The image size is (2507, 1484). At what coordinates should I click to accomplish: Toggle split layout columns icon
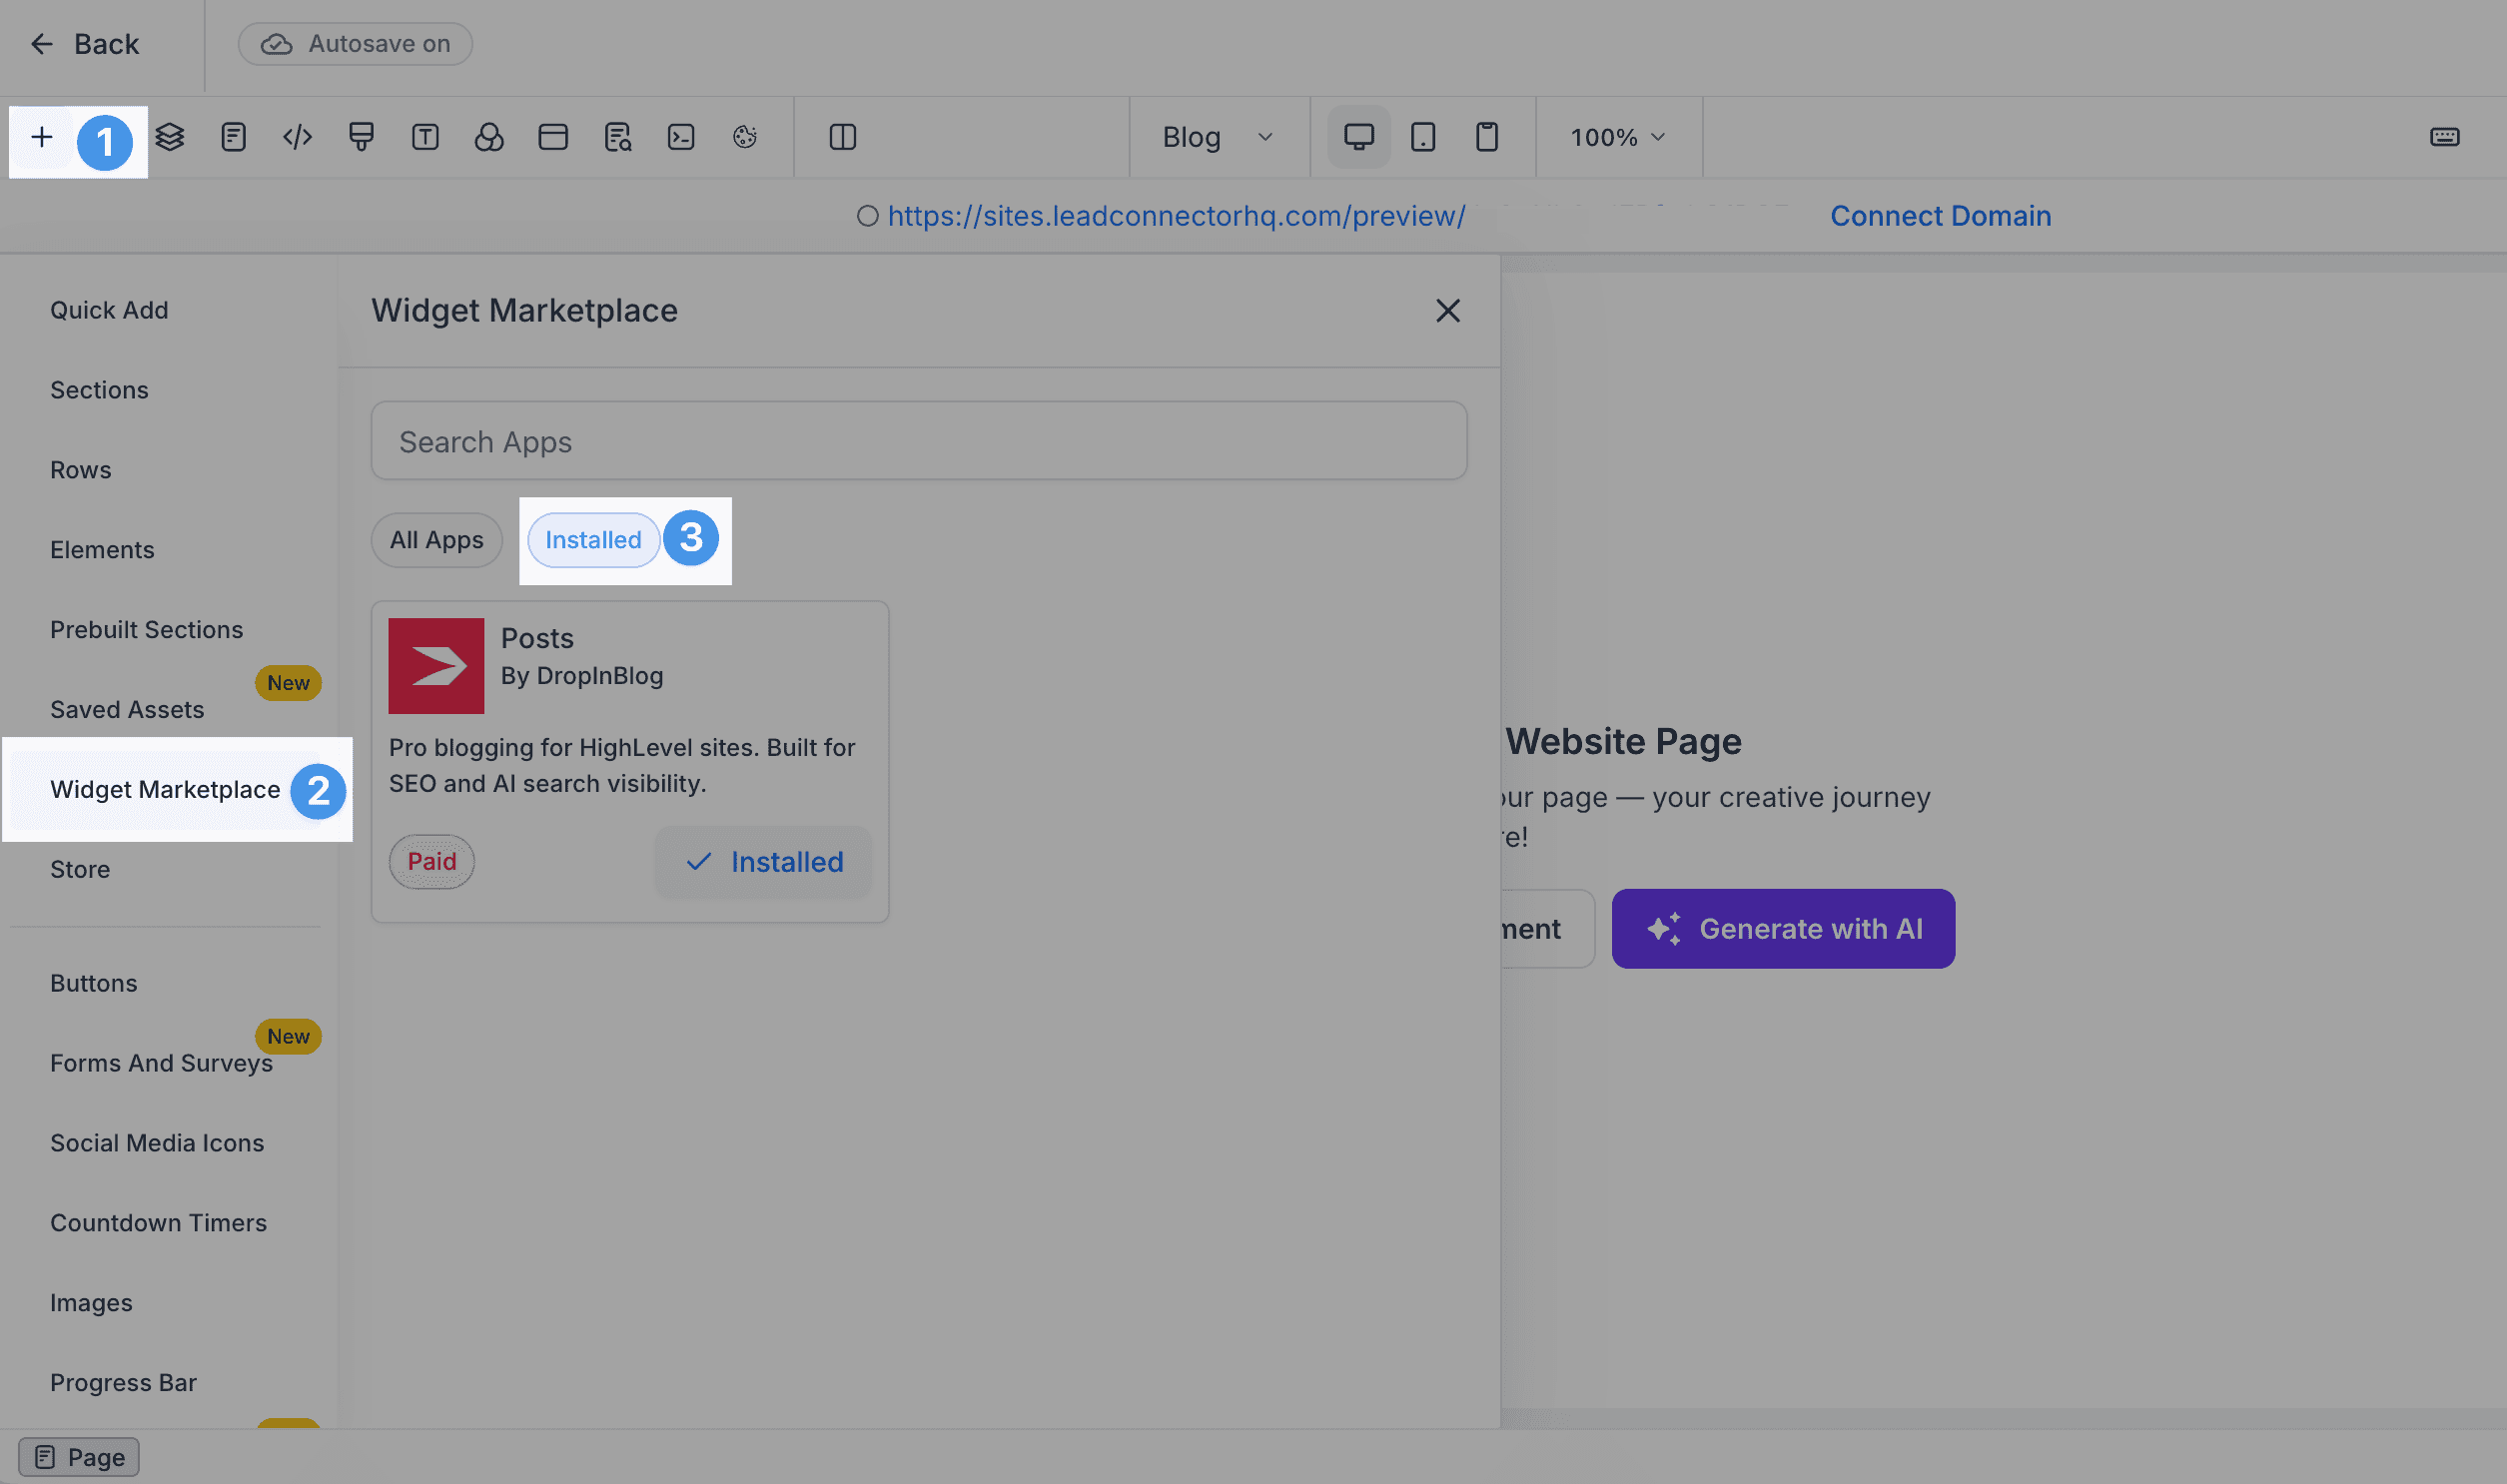[843, 137]
